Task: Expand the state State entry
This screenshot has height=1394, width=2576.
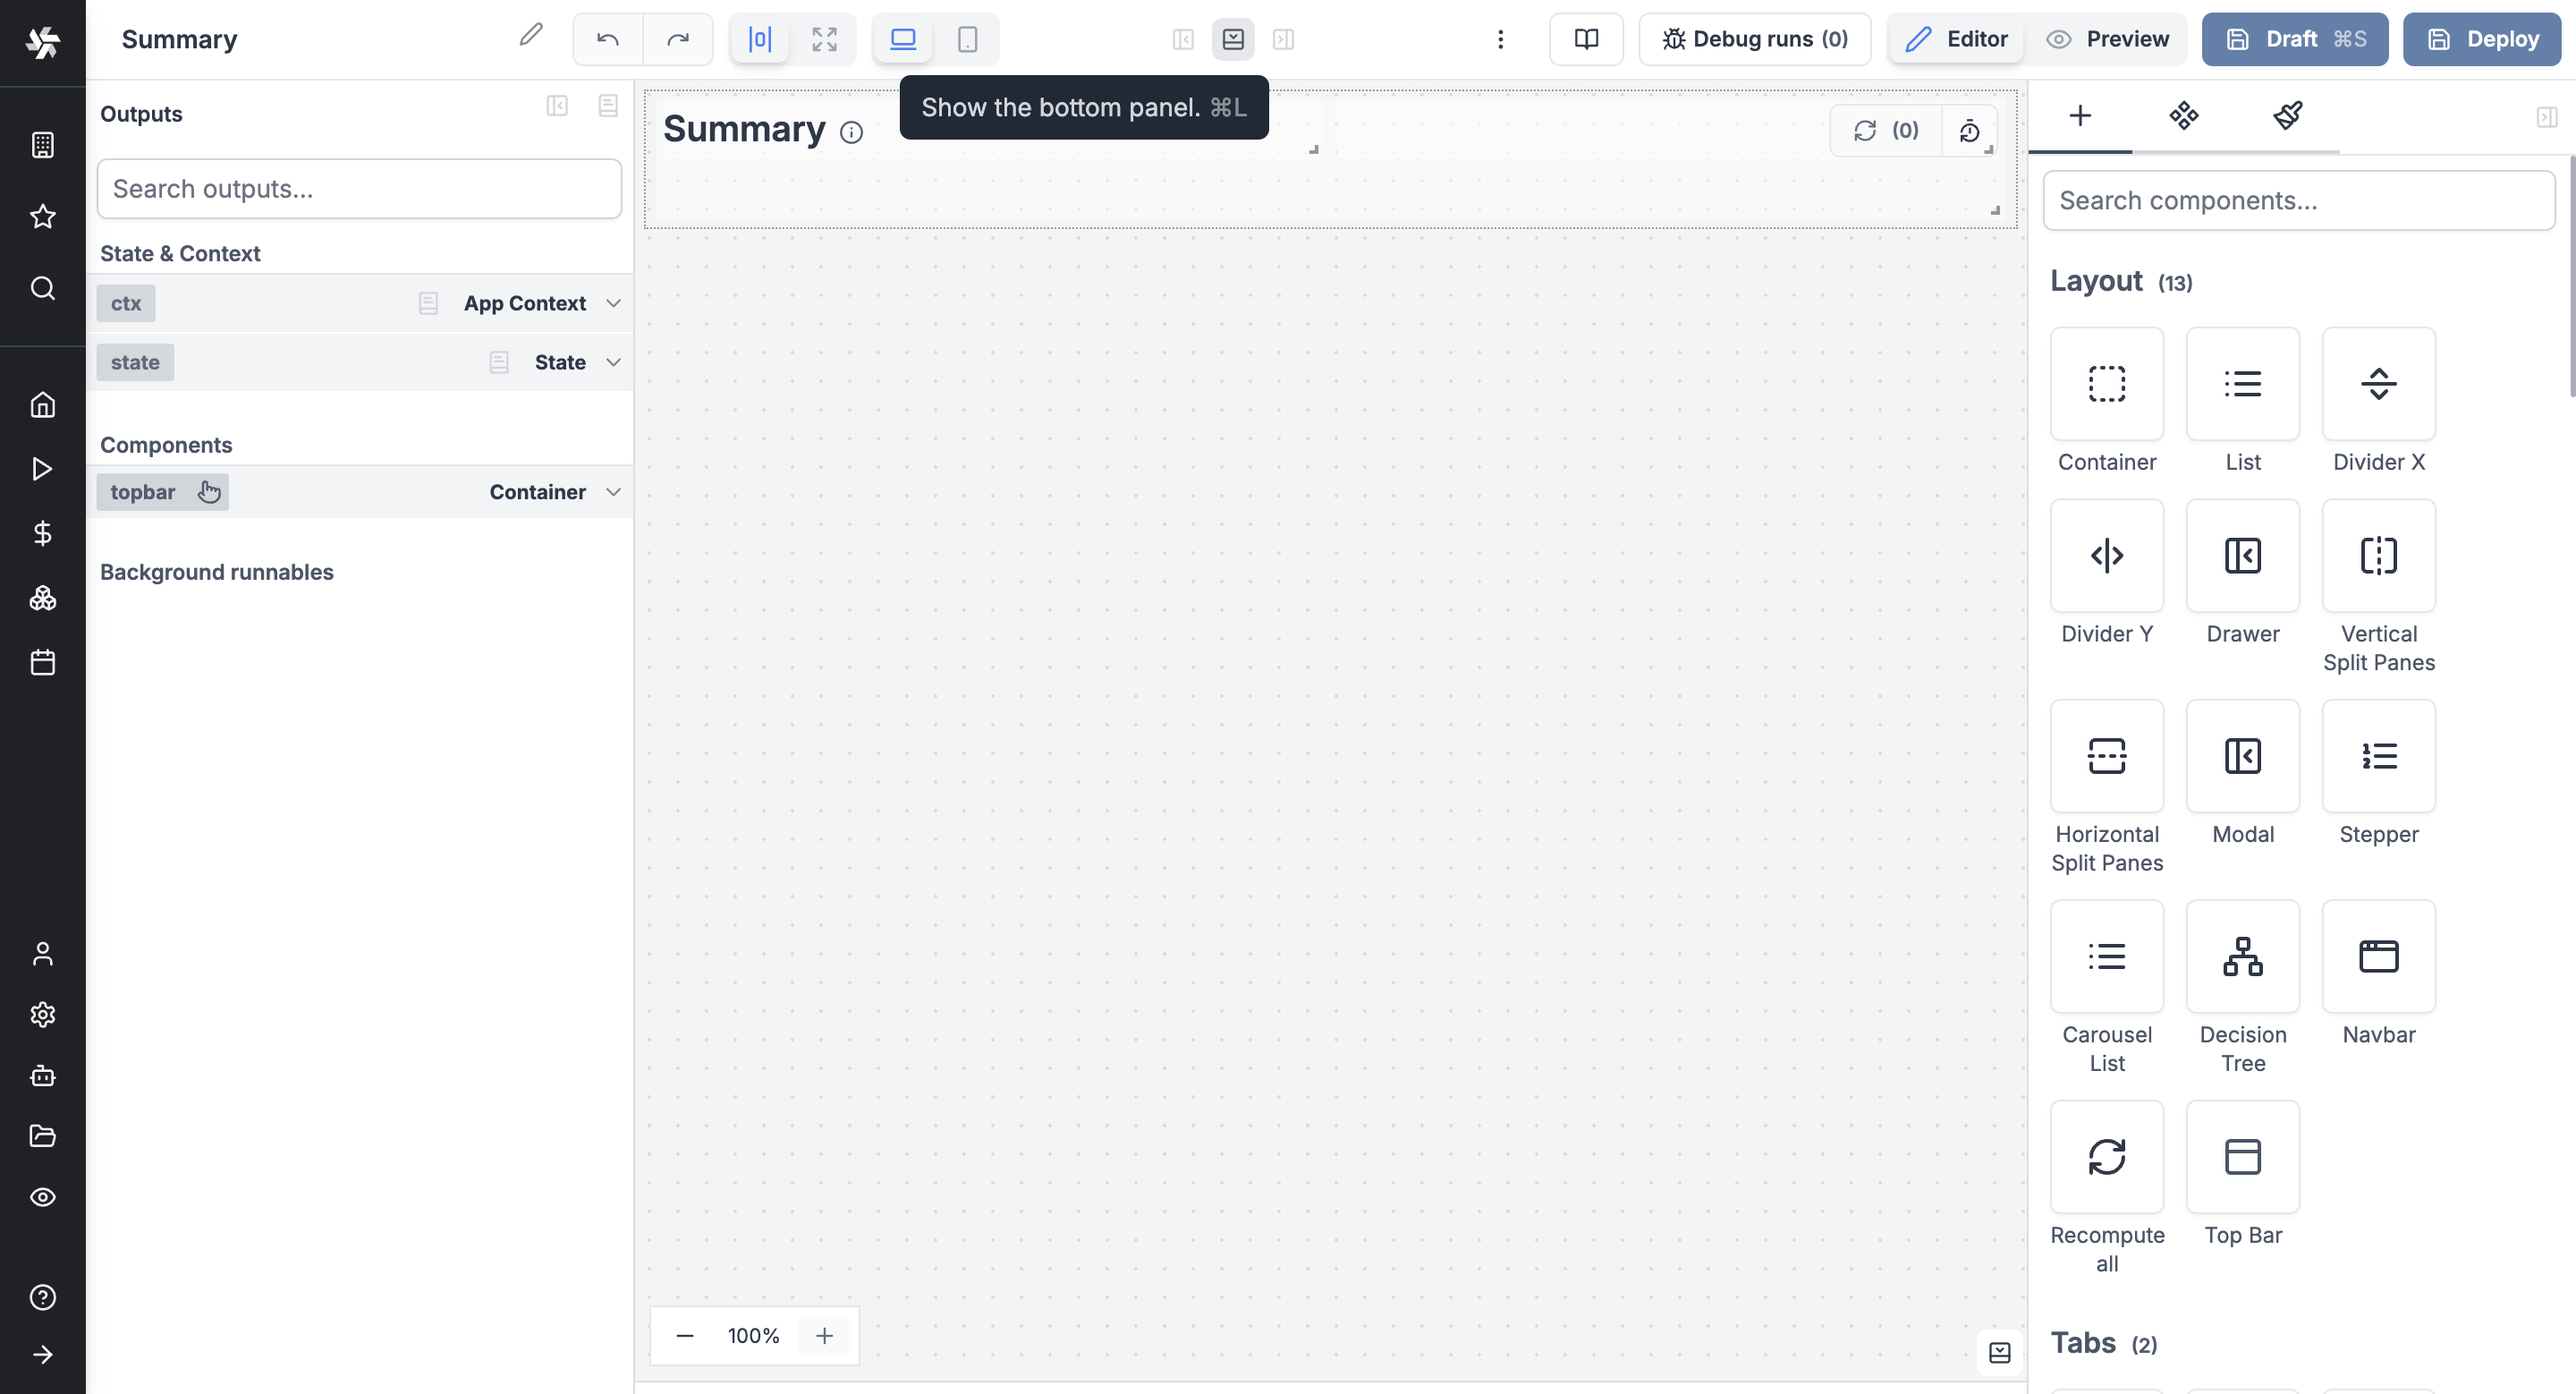Action: 613,362
